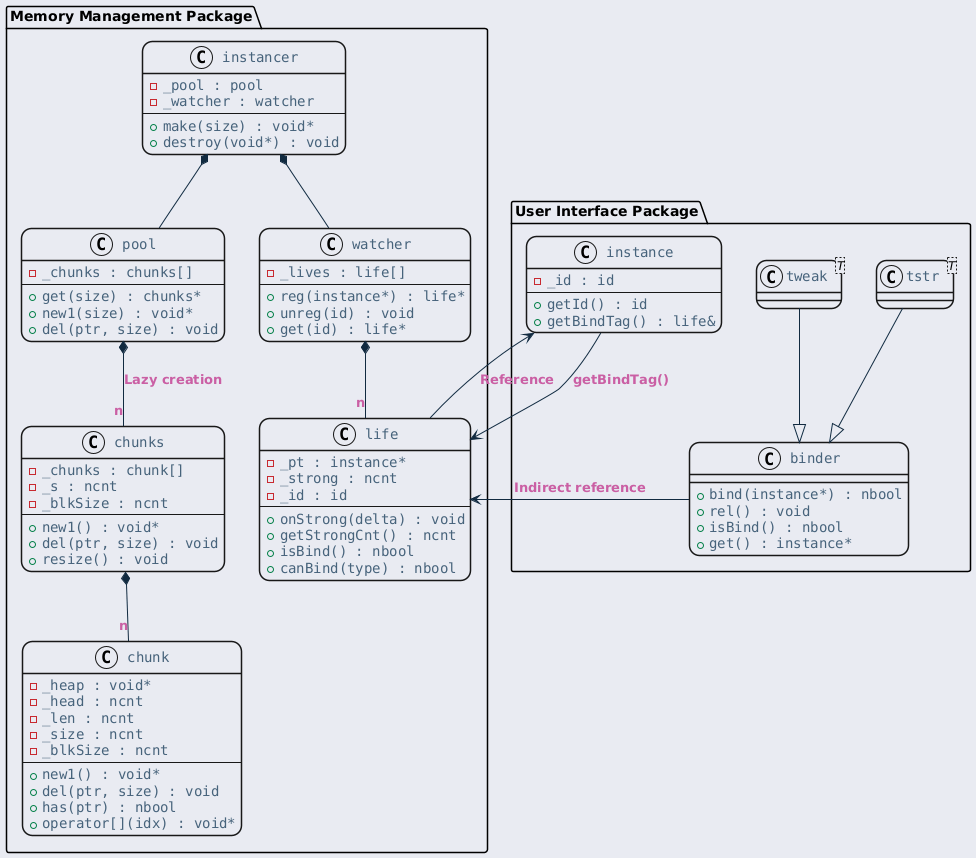
Task: Click the rel() : void method
Action: click(759, 511)
